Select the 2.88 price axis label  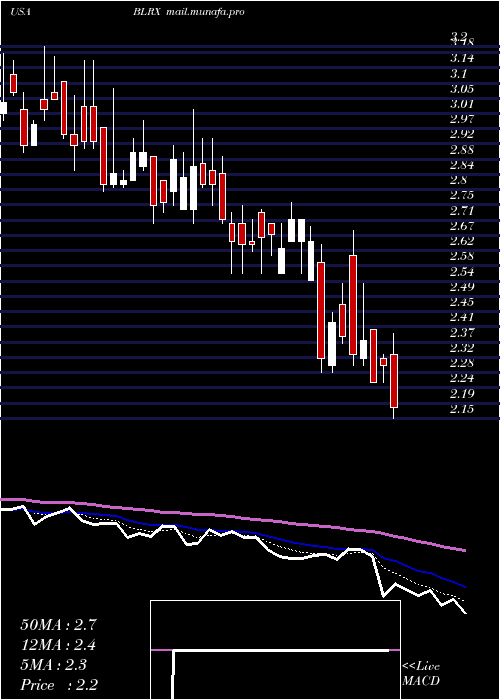pyautogui.click(x=462, y=150)
